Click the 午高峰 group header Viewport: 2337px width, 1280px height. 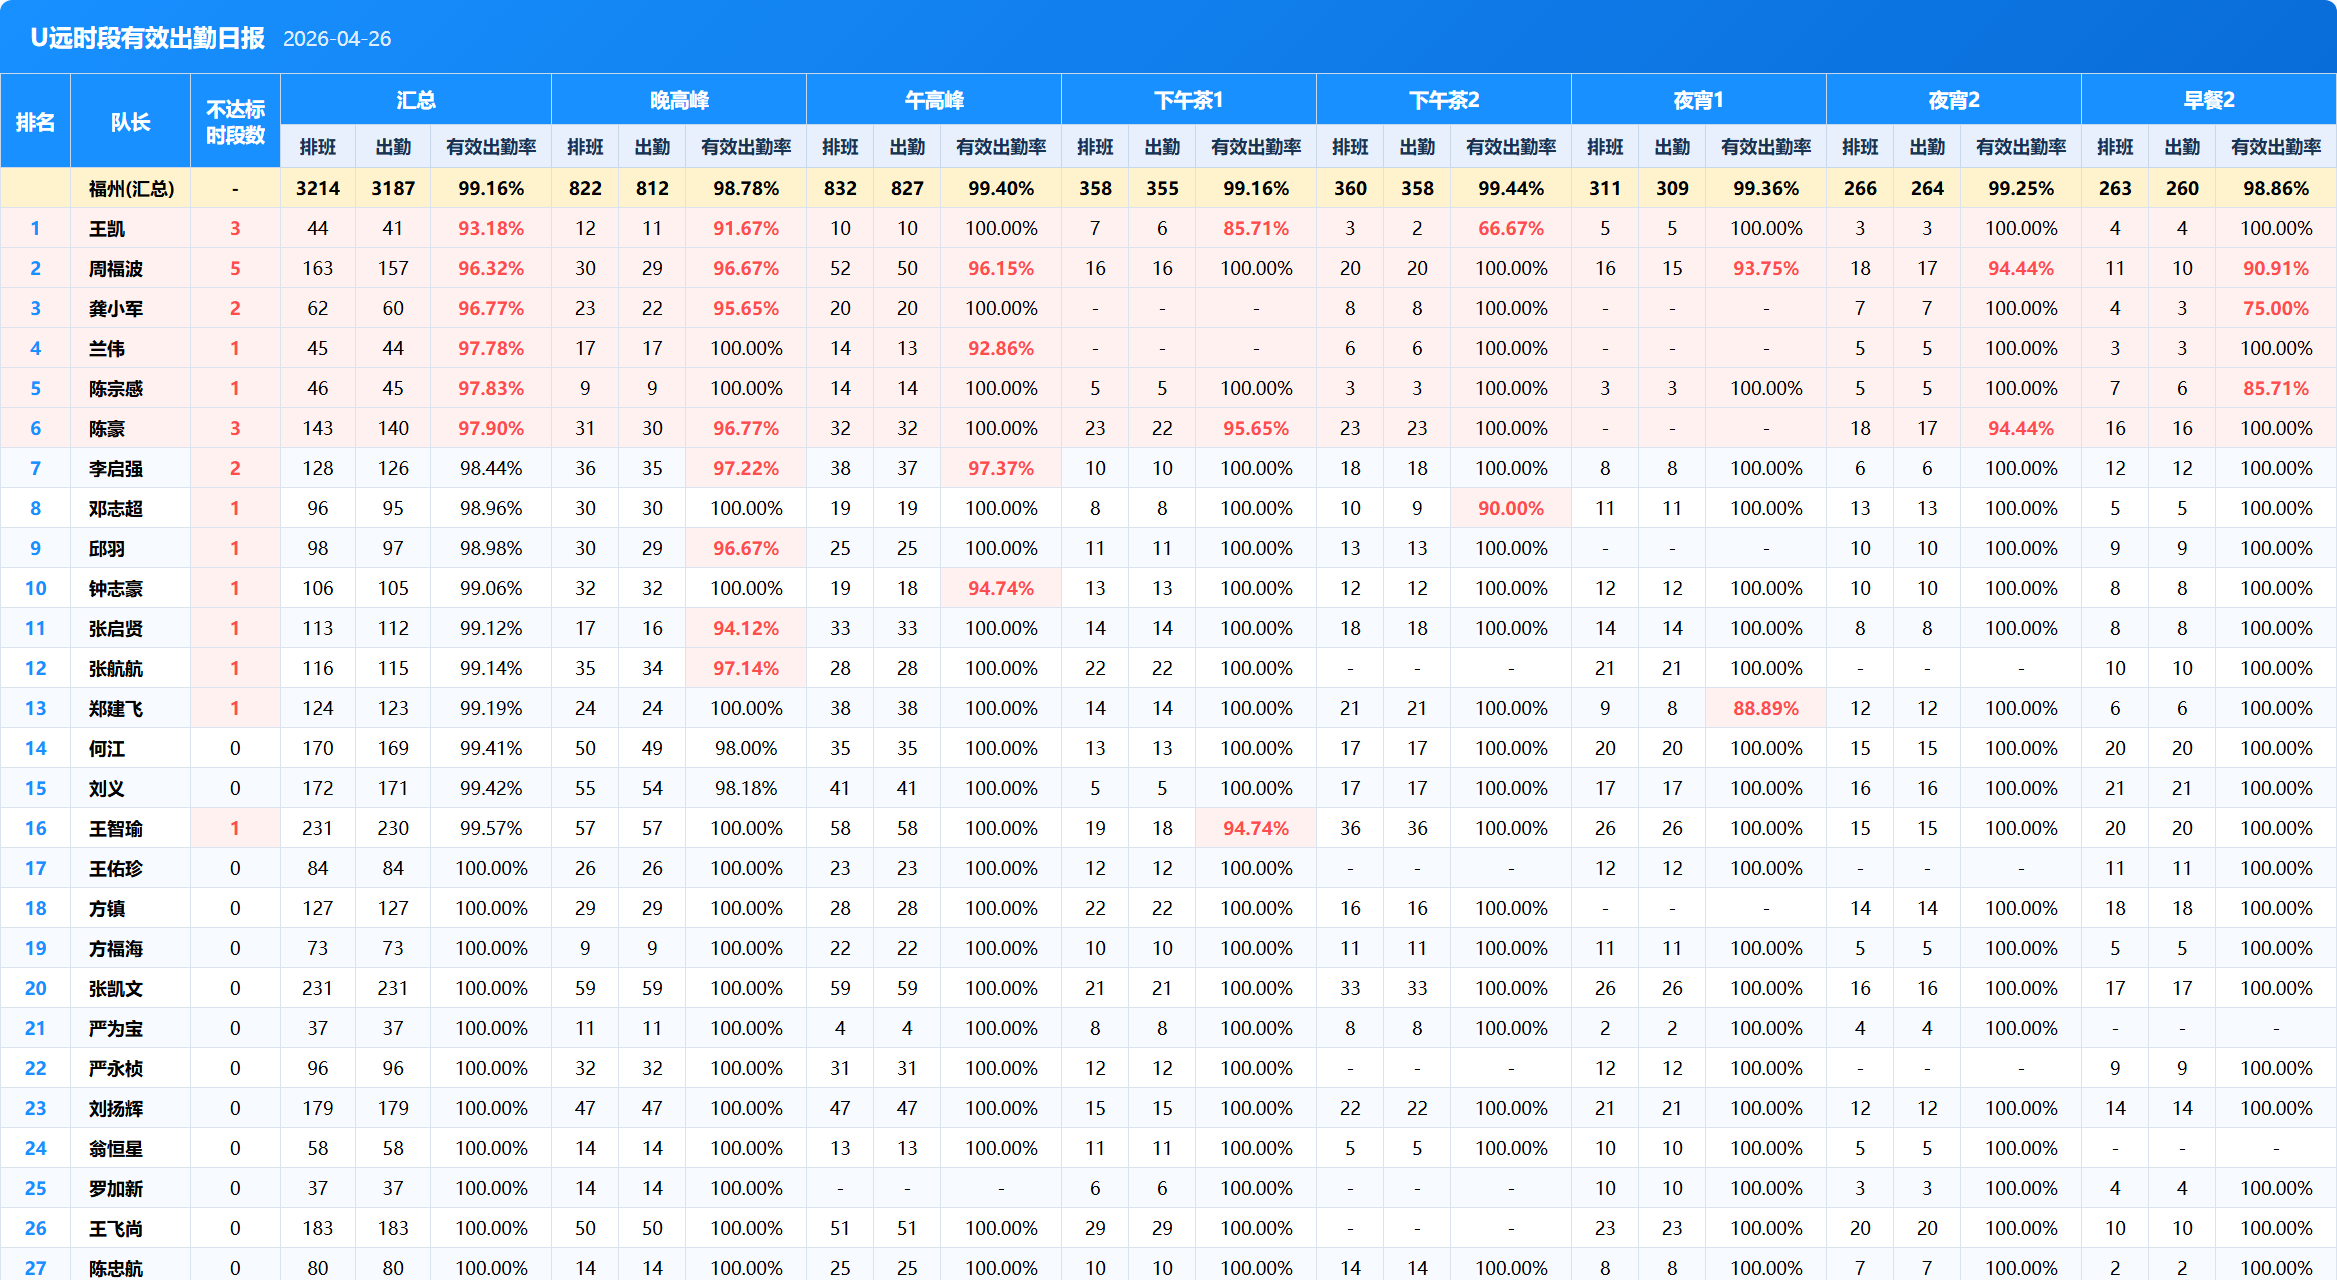coord(934,100)
